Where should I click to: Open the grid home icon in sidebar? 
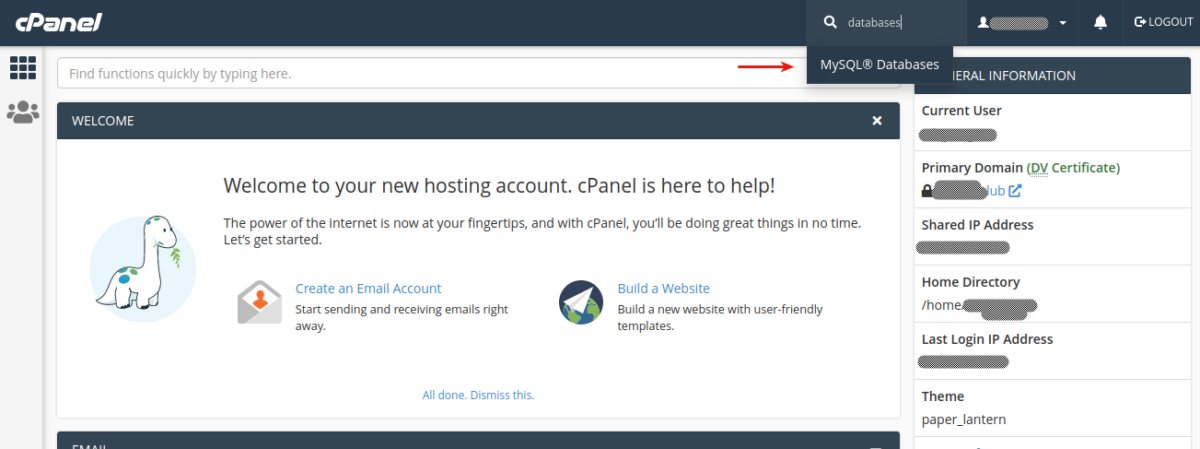(23, 68)
